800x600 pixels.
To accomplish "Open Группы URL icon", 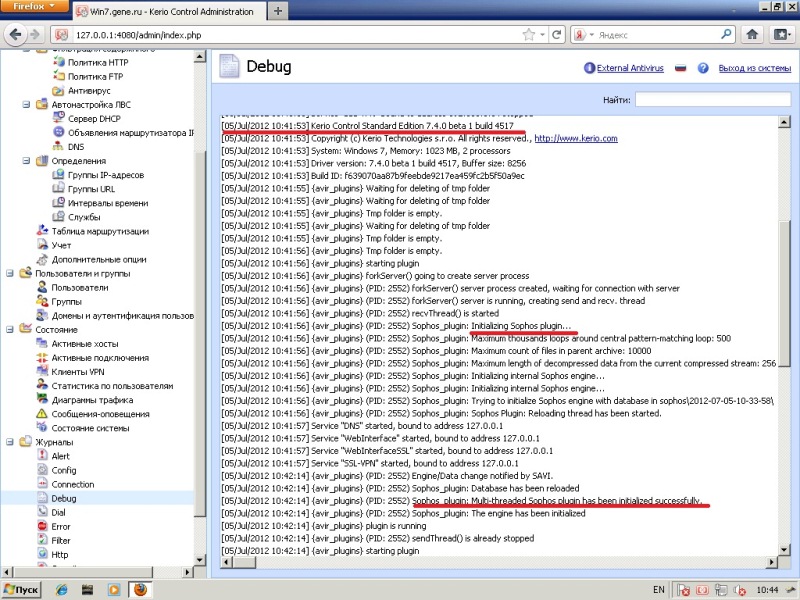I will pos(58,189).
